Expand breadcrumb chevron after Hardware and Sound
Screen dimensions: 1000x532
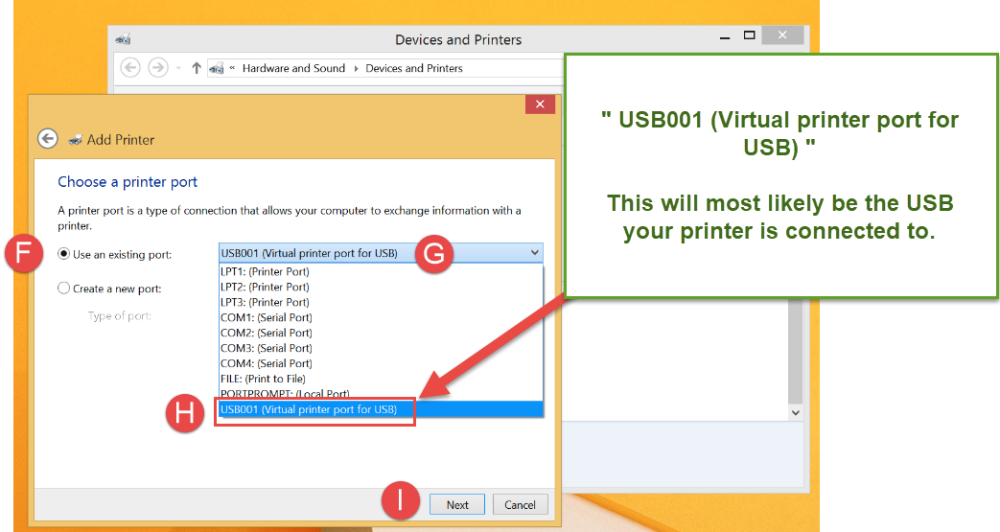[356, 68]
